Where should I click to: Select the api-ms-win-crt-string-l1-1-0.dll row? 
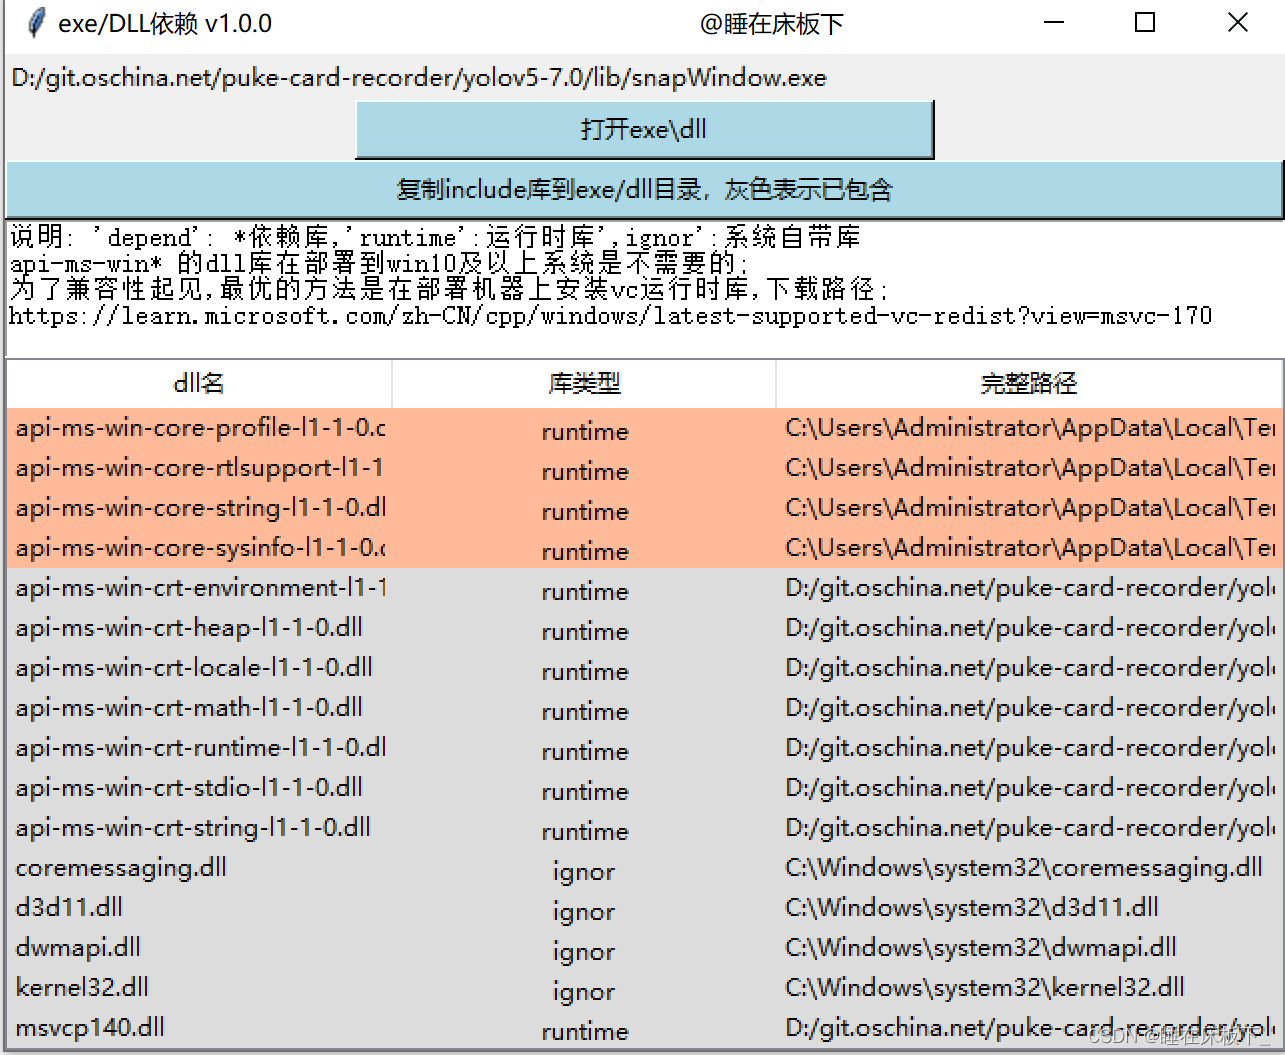(x=644, y=828)
